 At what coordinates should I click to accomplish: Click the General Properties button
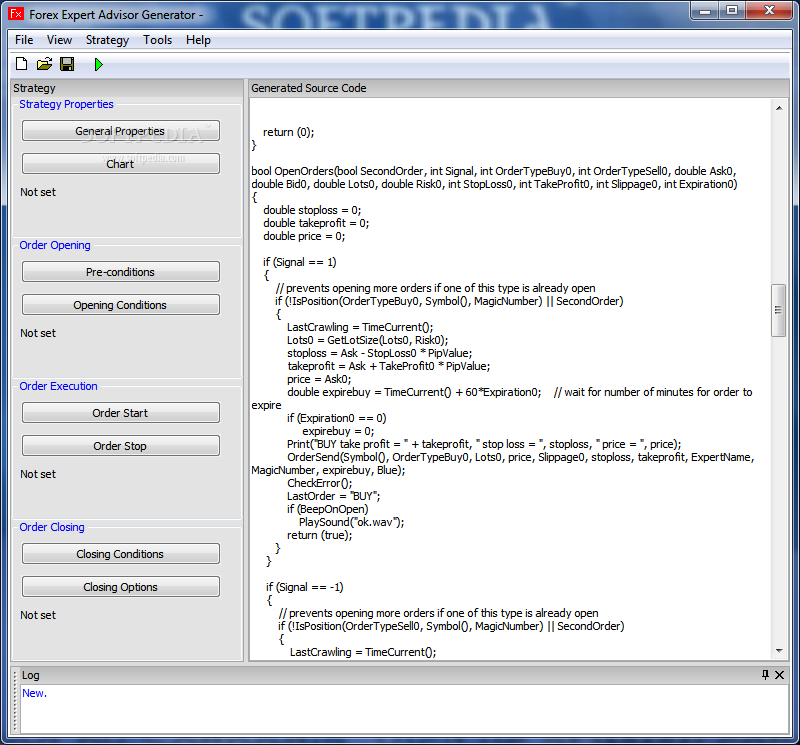(x=120, y=131)
